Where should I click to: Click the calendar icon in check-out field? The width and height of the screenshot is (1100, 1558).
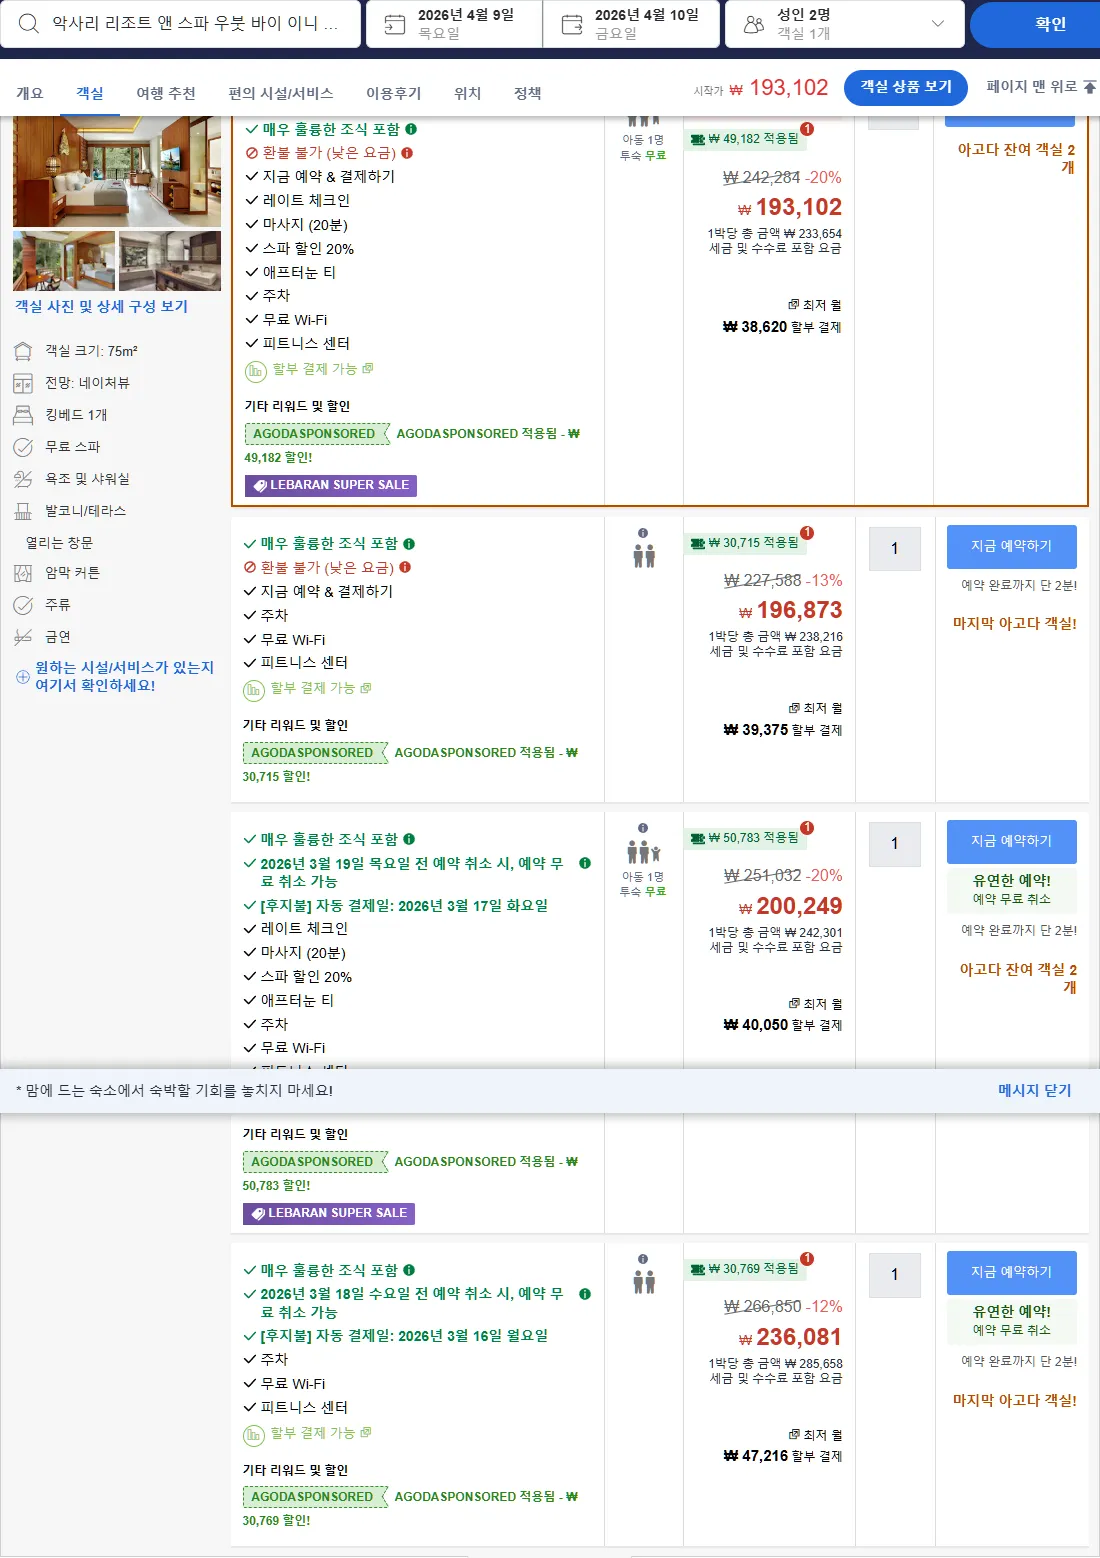coord(572,24)
